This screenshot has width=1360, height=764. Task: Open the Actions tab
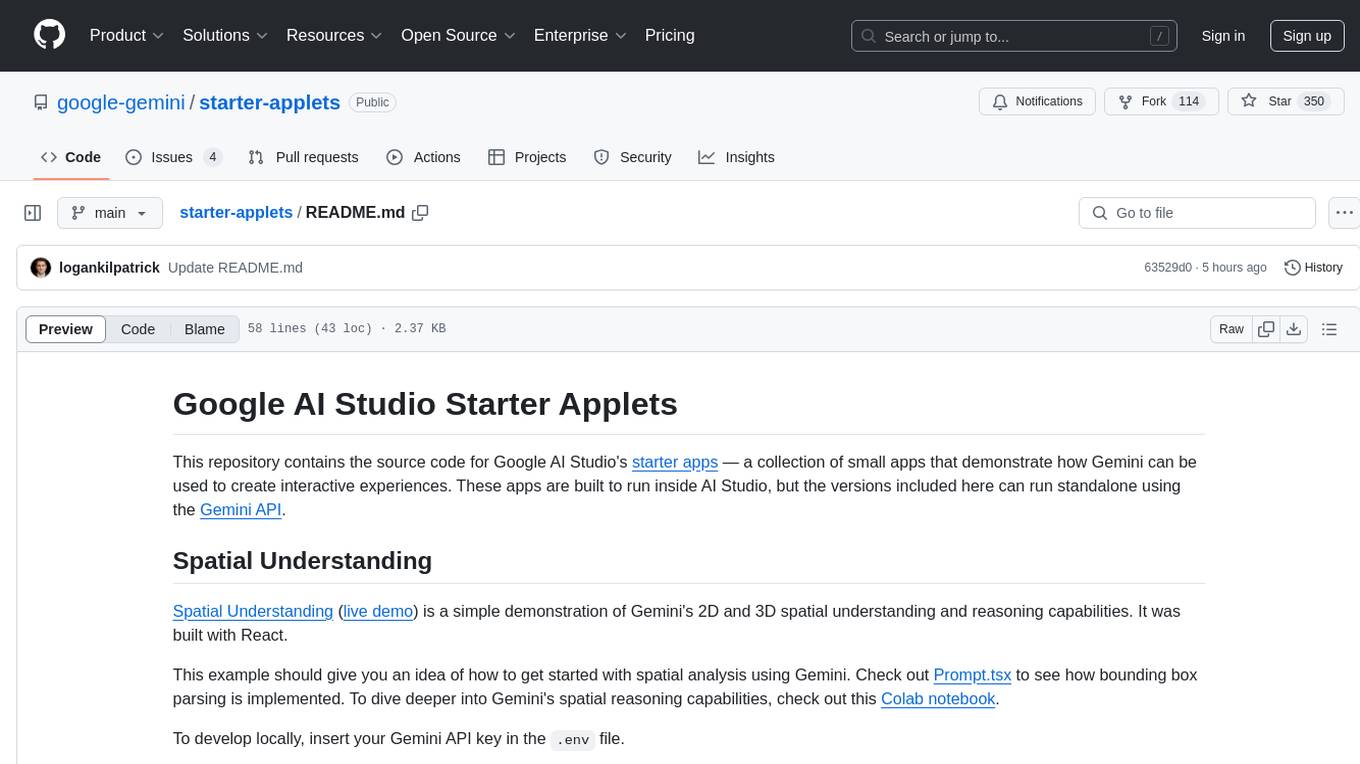coord(423,157)
